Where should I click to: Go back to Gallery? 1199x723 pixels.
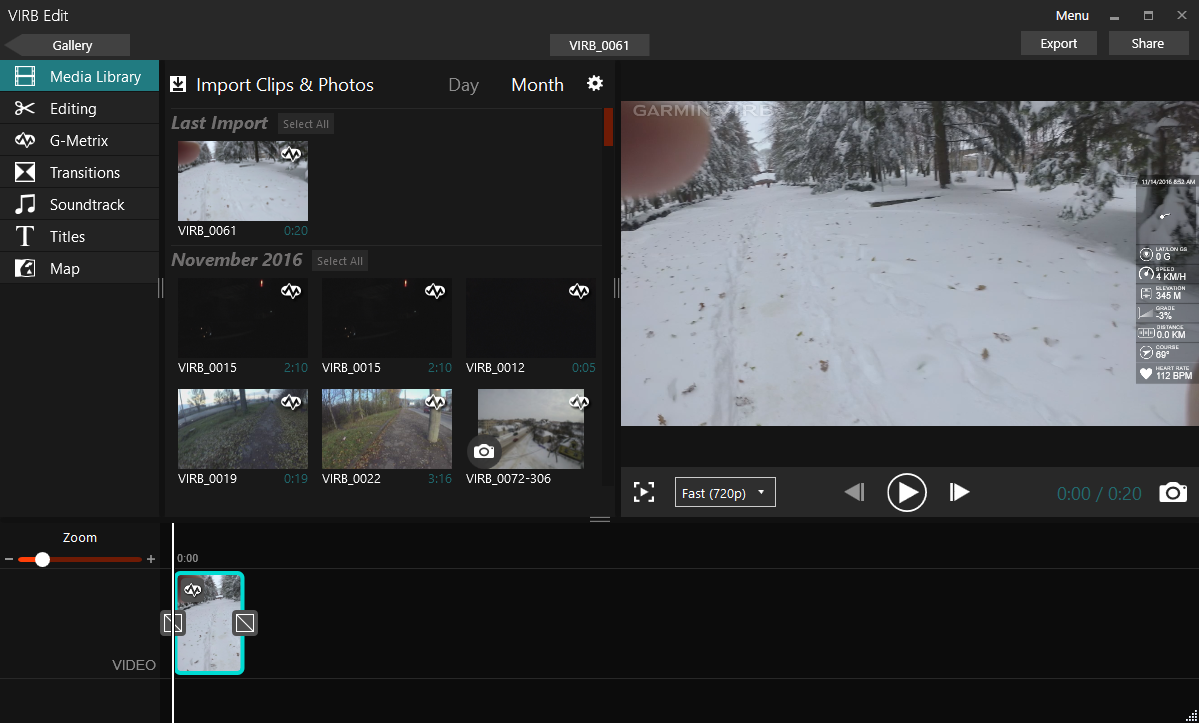(70, 45)
